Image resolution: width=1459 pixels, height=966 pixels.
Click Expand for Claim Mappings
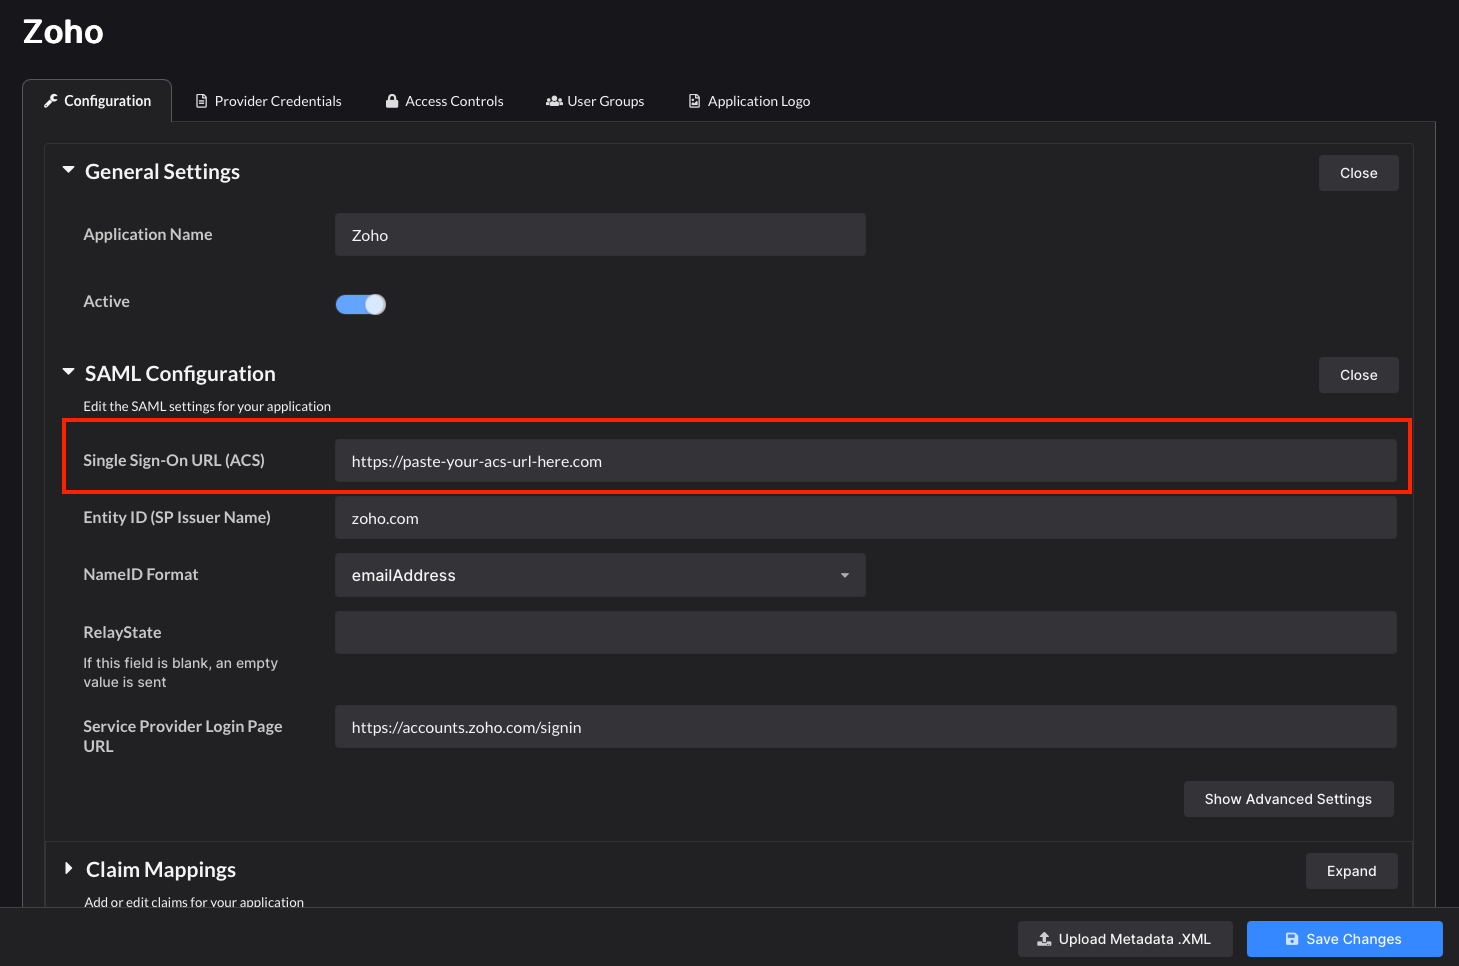point(1351,871)
